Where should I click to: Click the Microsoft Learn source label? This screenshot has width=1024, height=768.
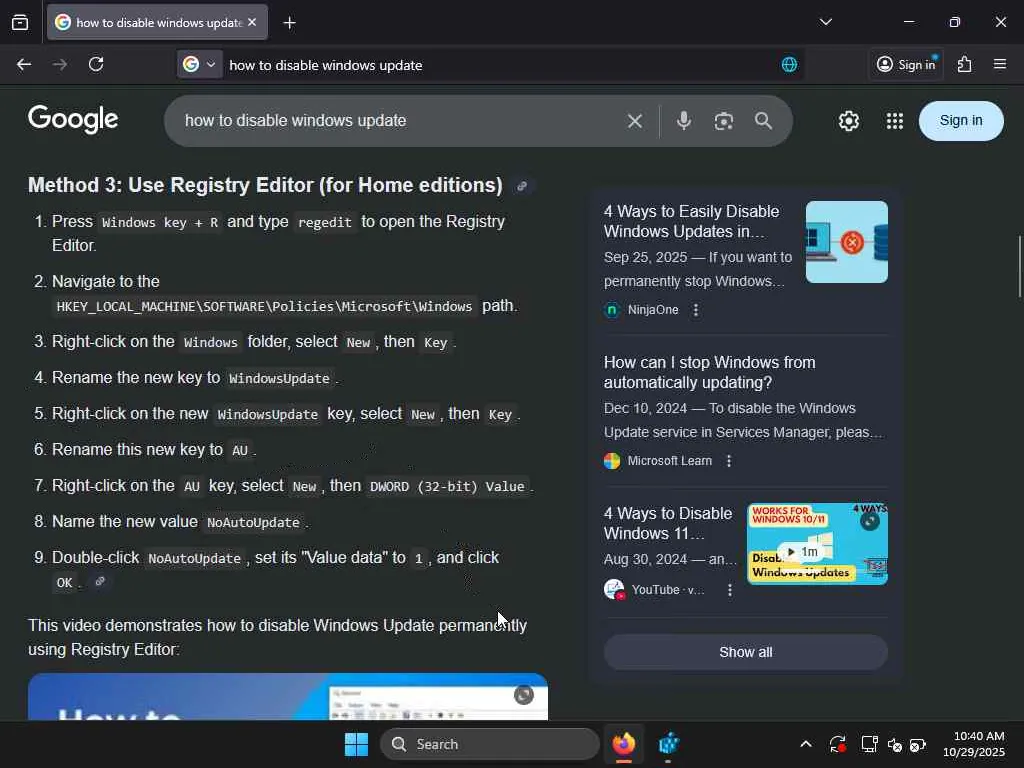click(669, 460)
